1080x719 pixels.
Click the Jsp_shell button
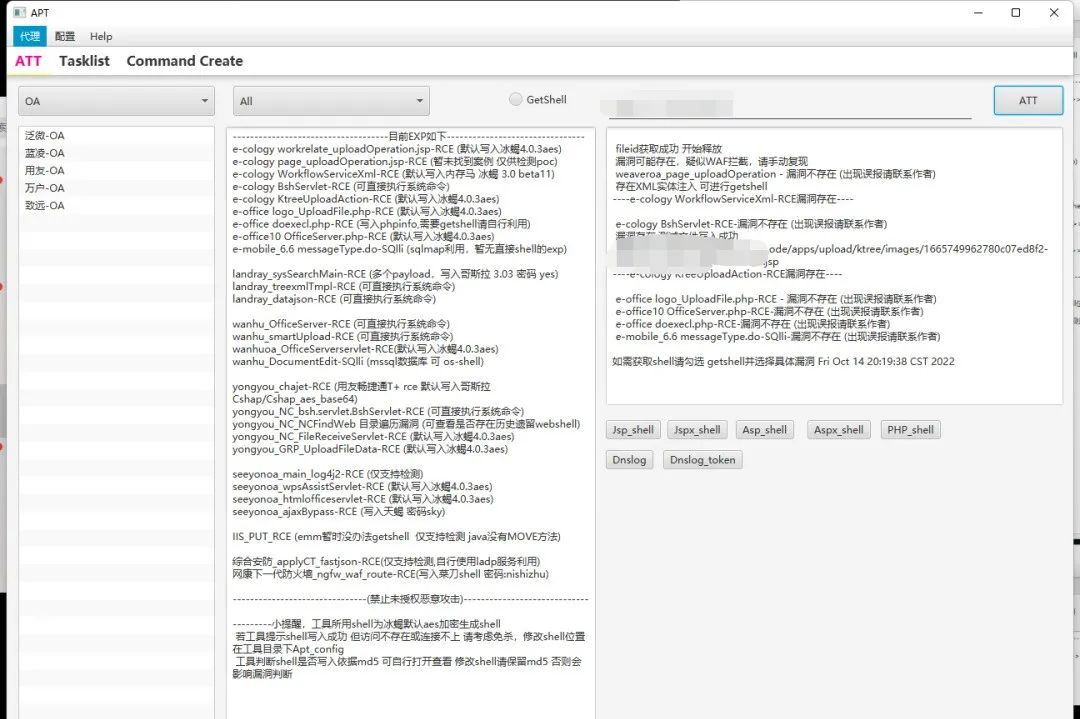633,430
